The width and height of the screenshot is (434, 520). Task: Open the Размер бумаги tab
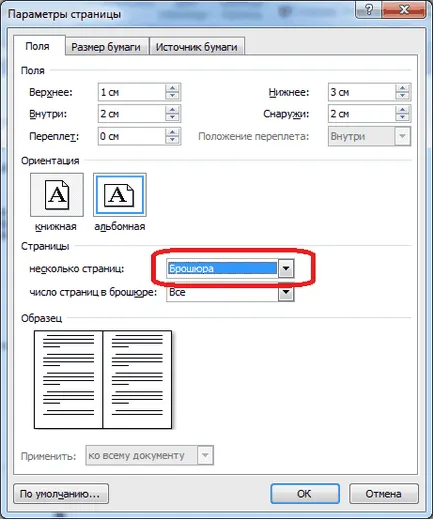click(x=106, y=47)
